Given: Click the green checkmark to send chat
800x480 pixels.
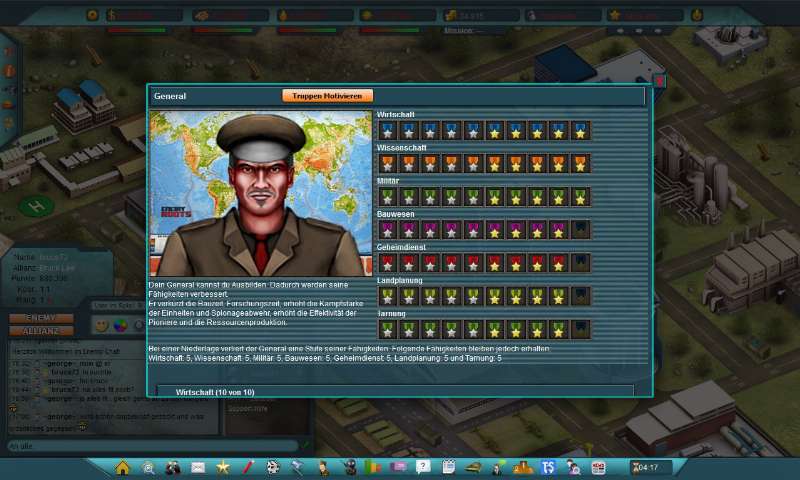Looking at the screenshot, I should 305,445.
